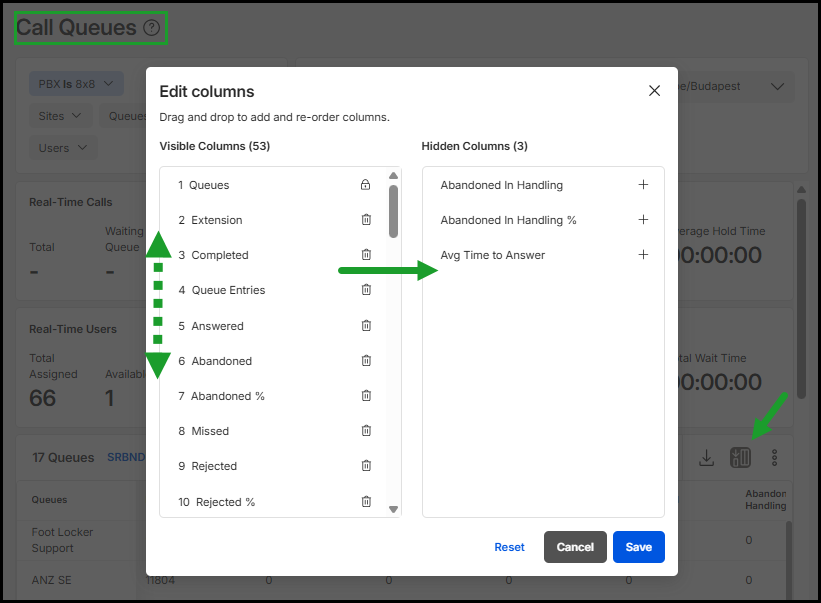Select the 2 Extension column row
Image resolution: width=821 pixels, height=603 pixels.
tap(274, 220)
